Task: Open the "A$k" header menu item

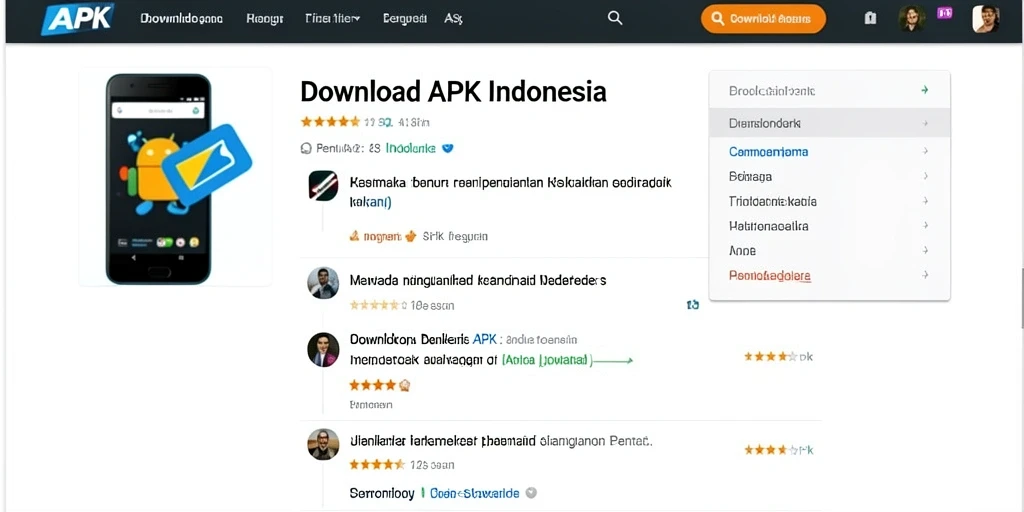Action: pos(453,19)
